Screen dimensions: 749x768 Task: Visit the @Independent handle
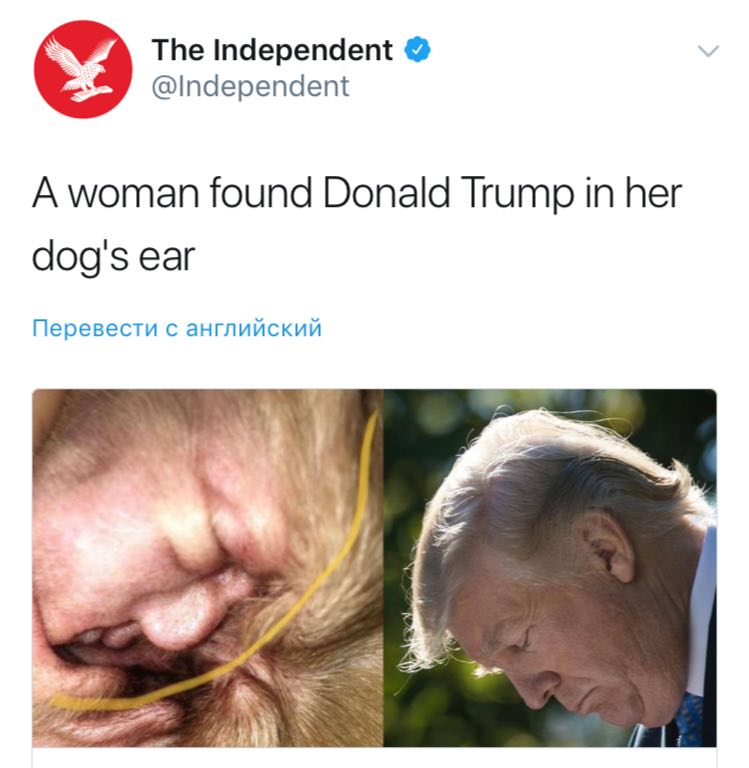(x=250, y=87)
